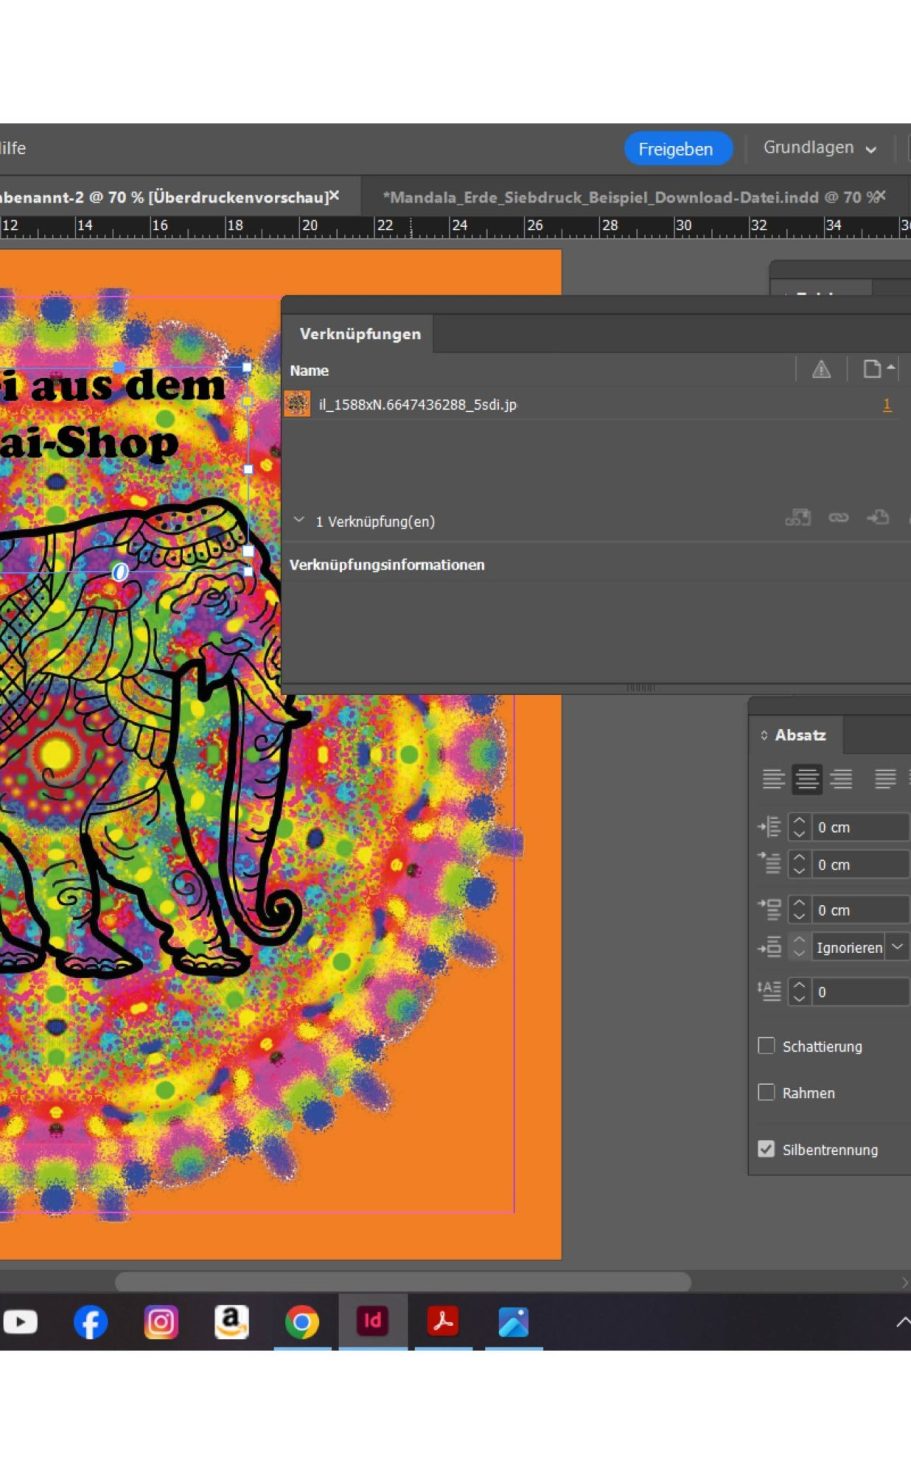Click the drop cap lines icon
The width and height of the screenshot is (911, 1474).
pos(769,991)
